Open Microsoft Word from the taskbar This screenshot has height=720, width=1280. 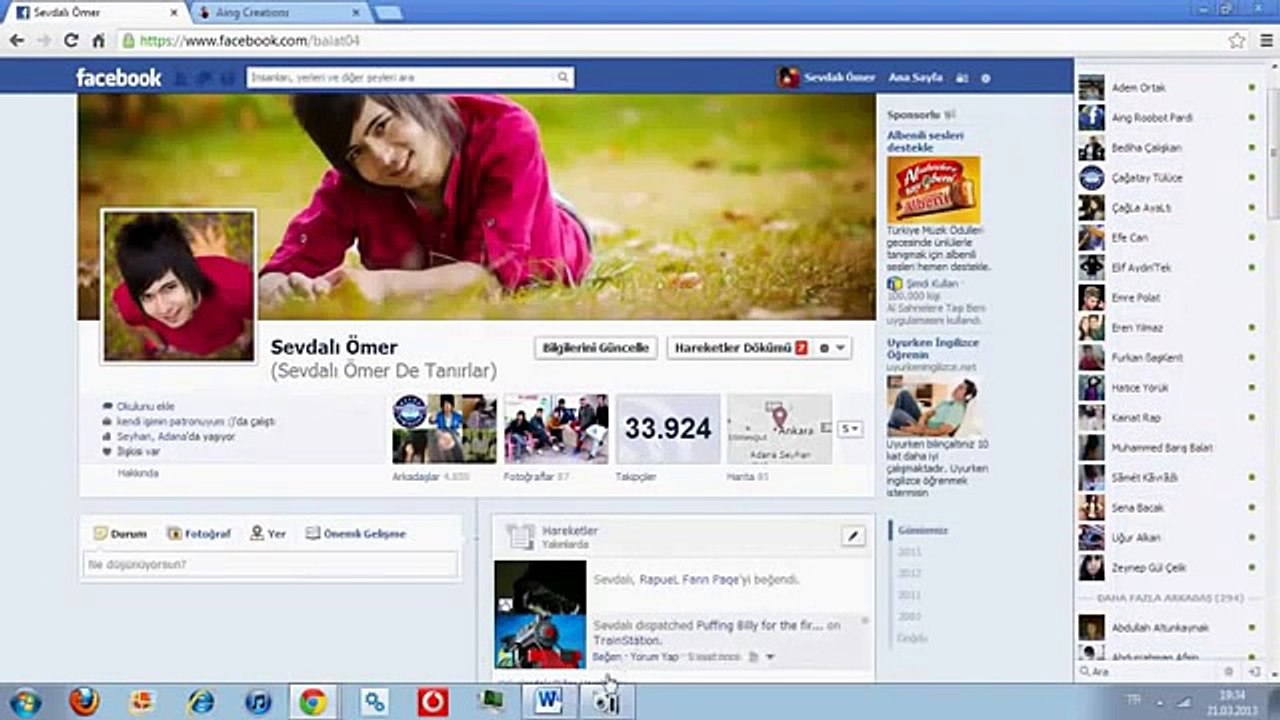(x=549, y=702)
